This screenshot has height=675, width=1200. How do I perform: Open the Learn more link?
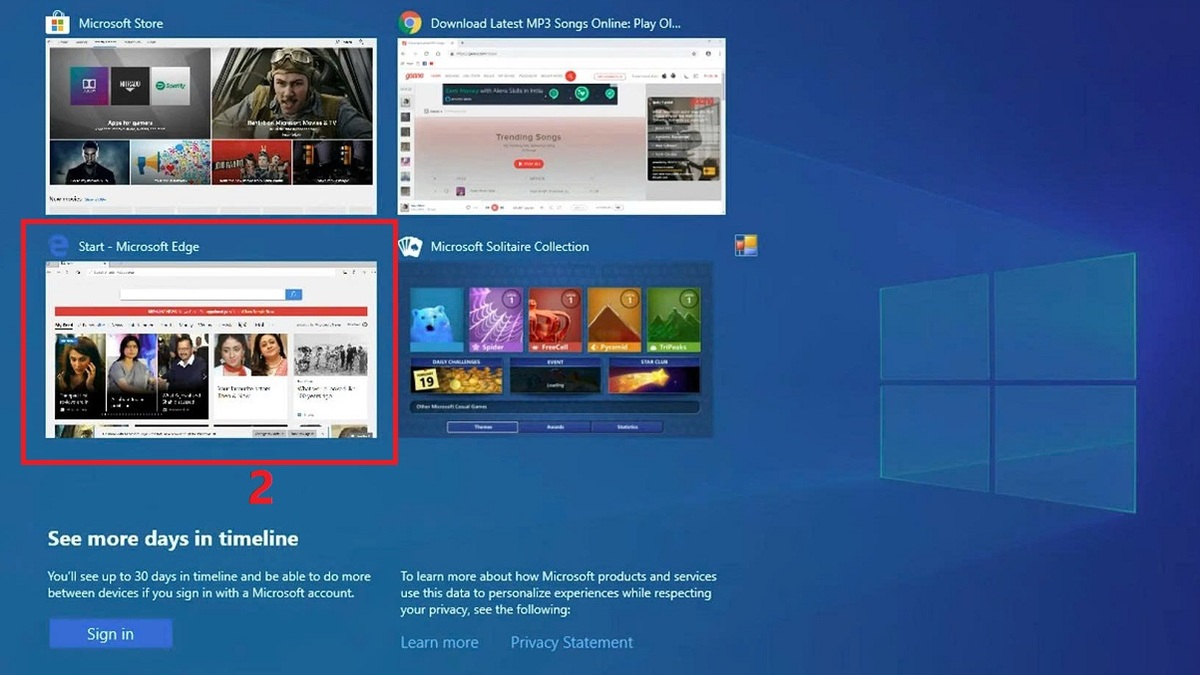(x=439, y=642)
